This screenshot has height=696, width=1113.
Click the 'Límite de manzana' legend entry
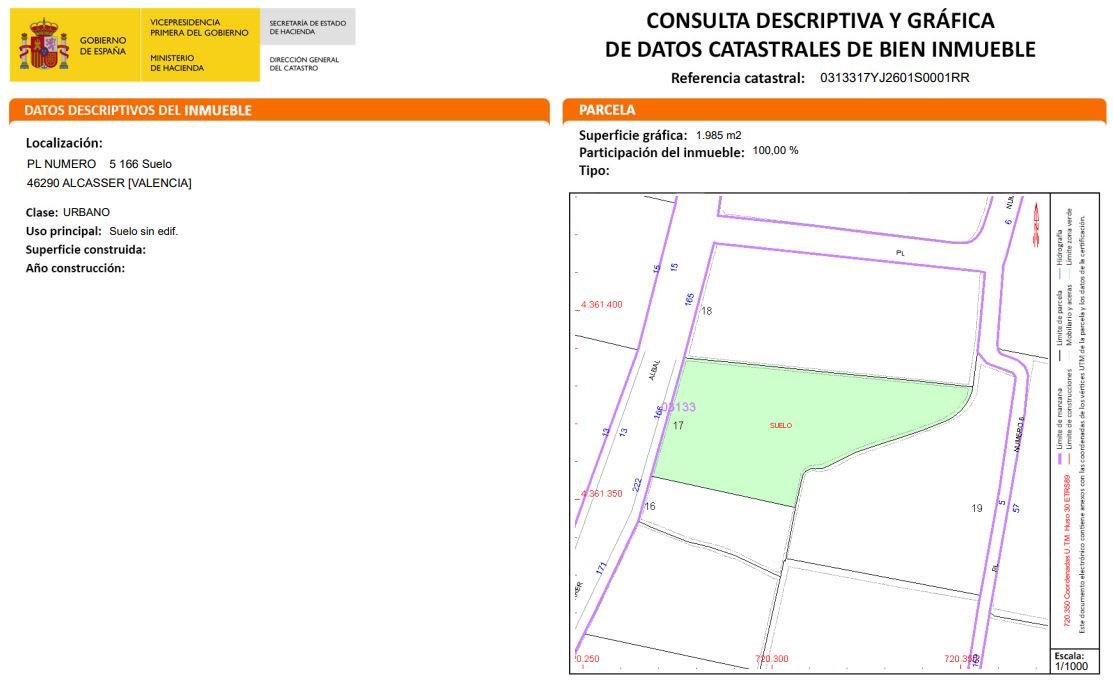(x=1060, y=424)
